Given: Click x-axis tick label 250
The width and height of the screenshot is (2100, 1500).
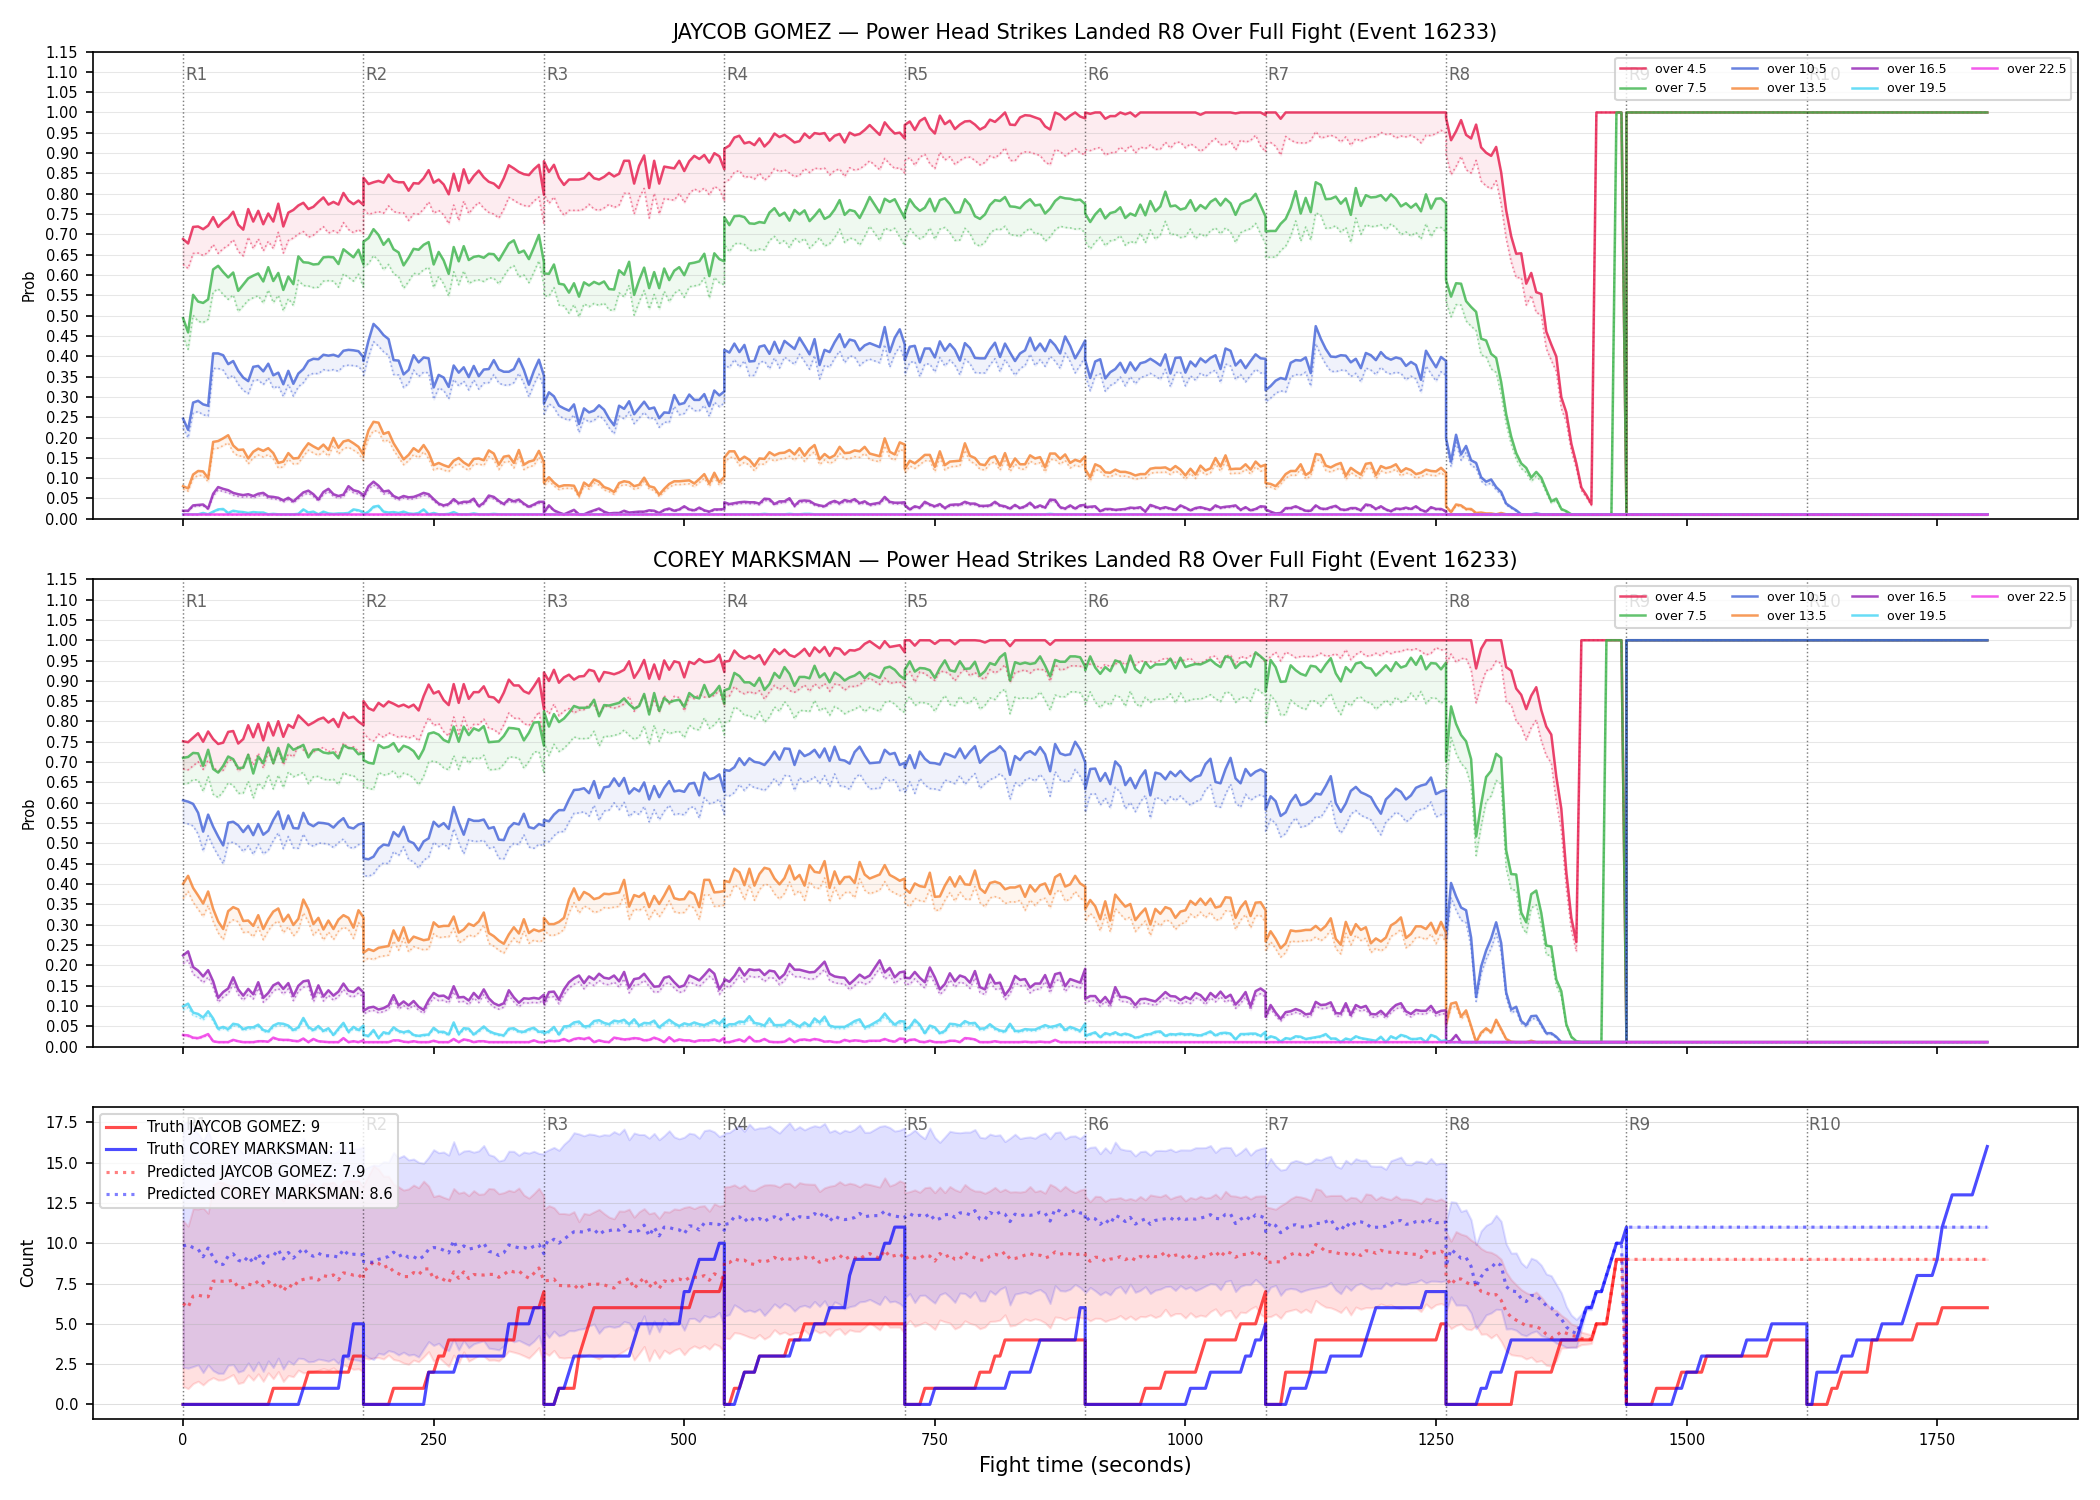Looking at the screenshot, I should (x=433, y=1440).
